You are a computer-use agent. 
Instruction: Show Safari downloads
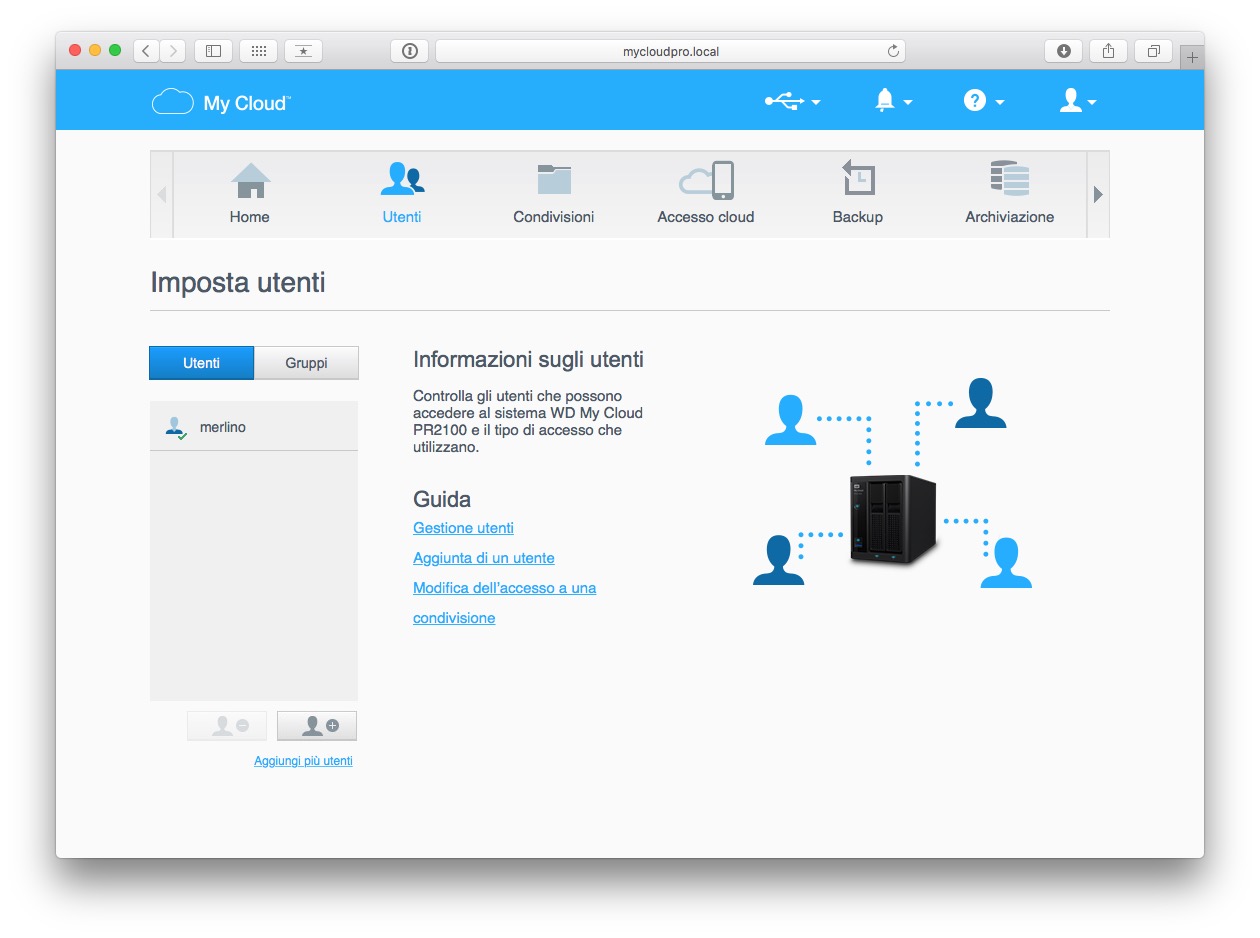pyautogui.click(x=1064, y=51)
